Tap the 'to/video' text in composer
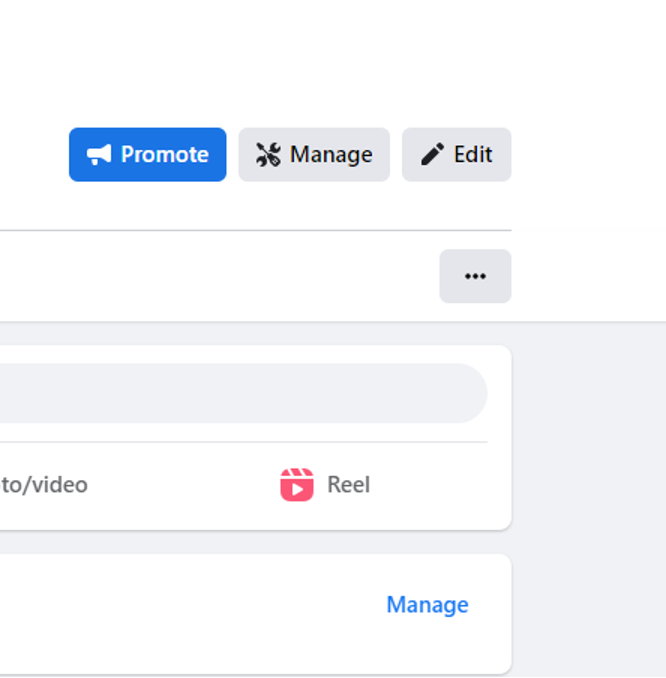 (x=44, y=485)
